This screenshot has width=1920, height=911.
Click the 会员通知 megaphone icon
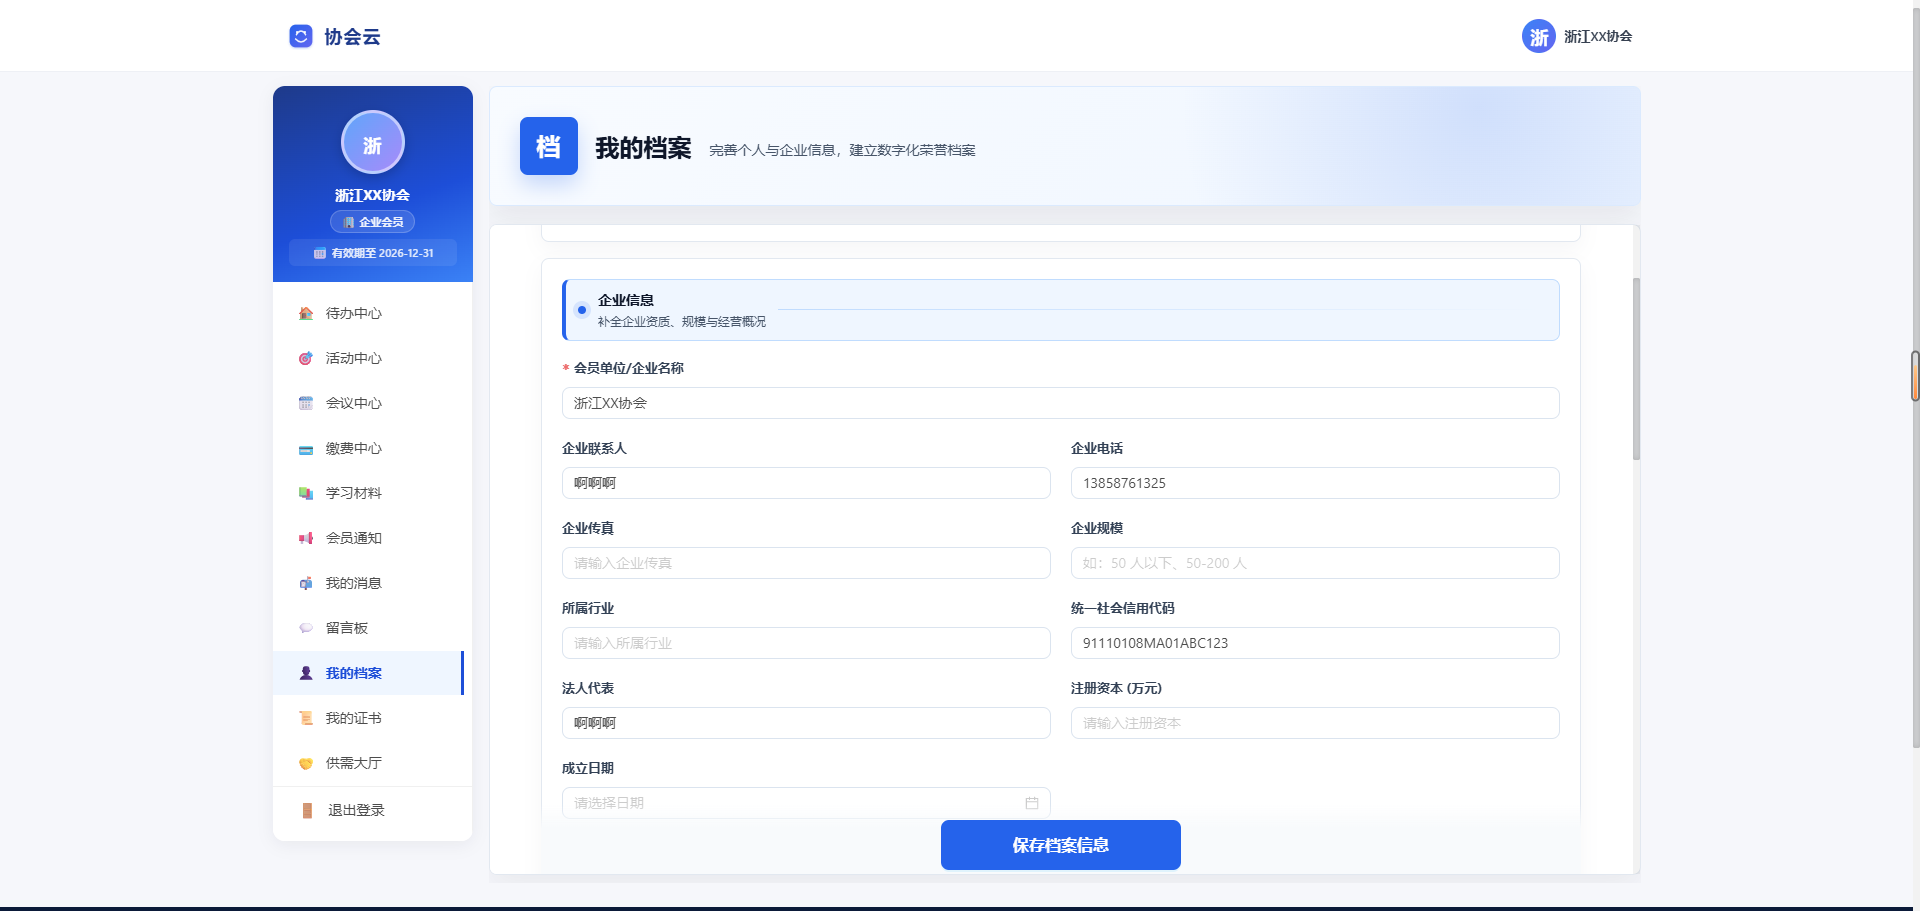[306, 538]
